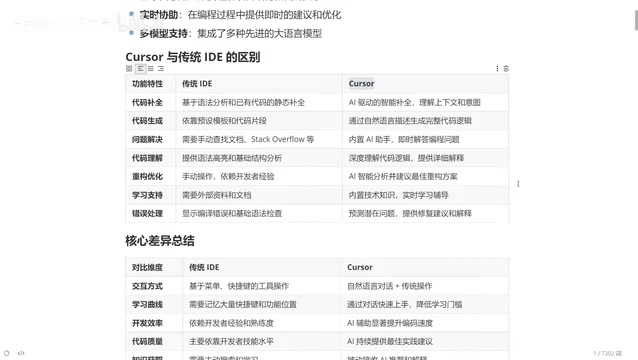This screenshot has height=360, width=638.
Task: Click the bullet text '实时协助'
Action: (x=159, y=15)
